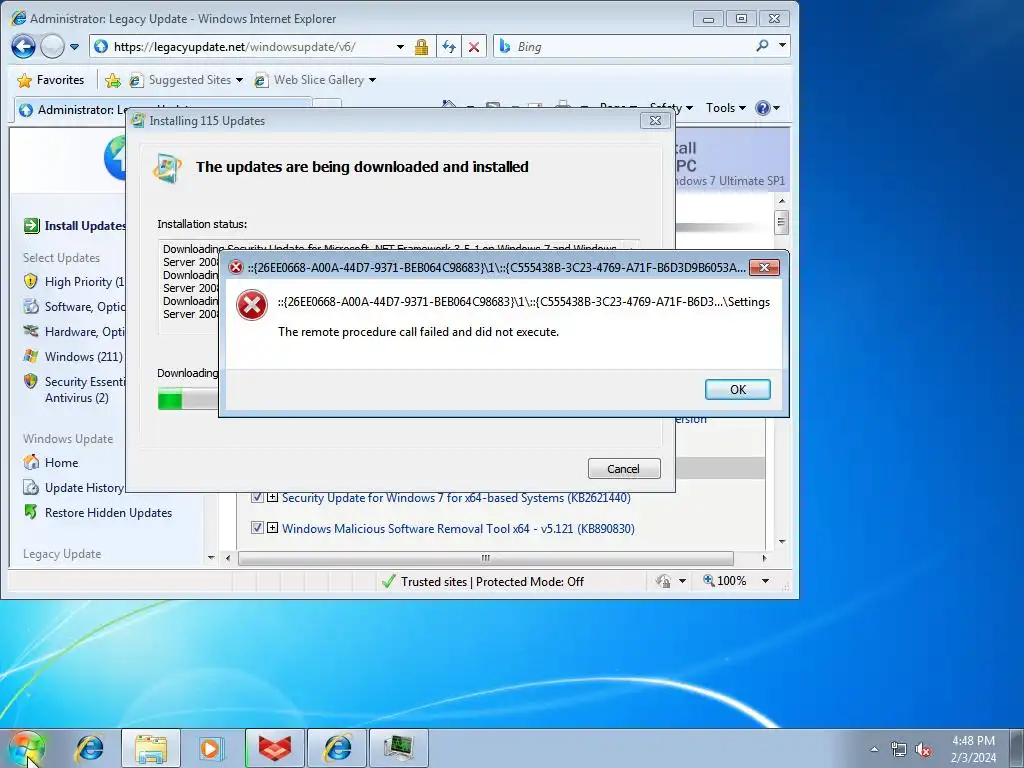The image size is (1024, 768).
Task: Open Update History
Action: tap(73, 488)
